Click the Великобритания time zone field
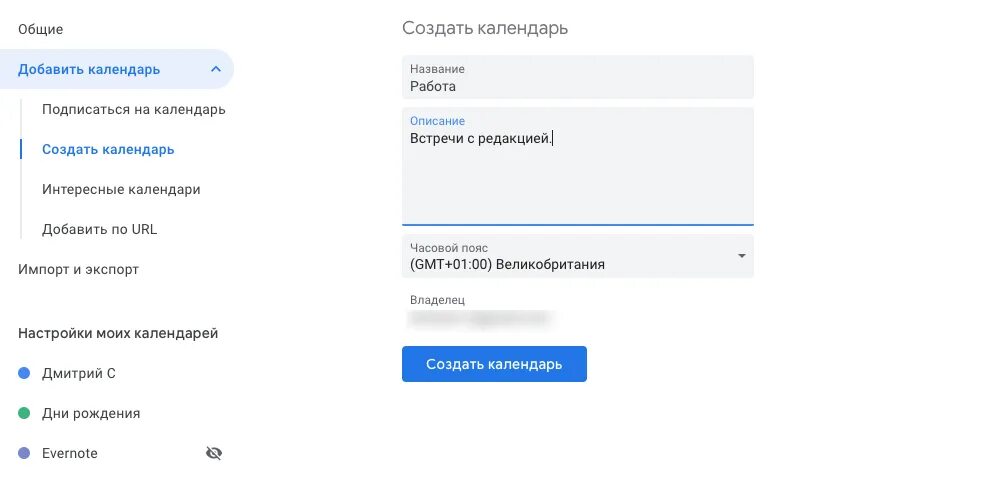The image size is (1000, 500). [x=578, y=256]
